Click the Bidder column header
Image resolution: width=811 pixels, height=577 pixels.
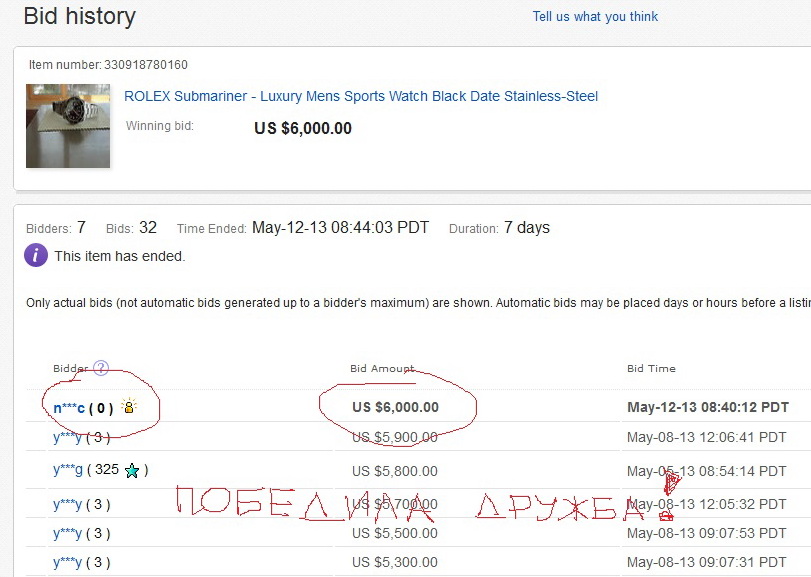pyautogui.click(x=70, y=368)
